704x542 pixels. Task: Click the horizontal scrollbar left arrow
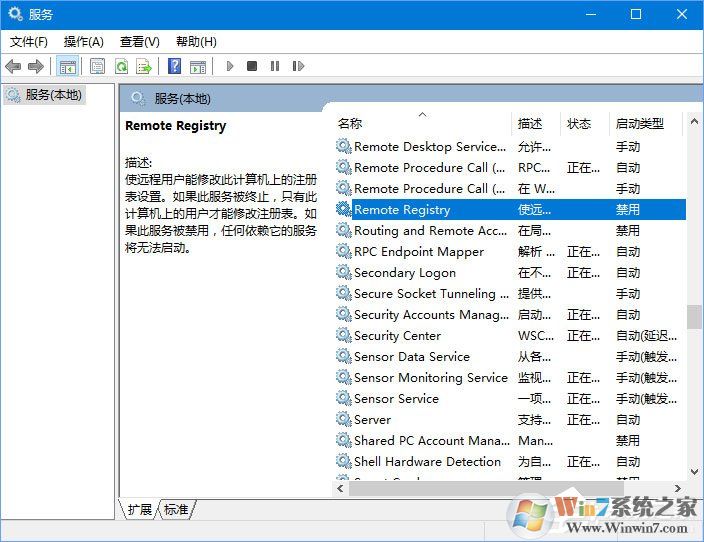[x=340, y=488]
